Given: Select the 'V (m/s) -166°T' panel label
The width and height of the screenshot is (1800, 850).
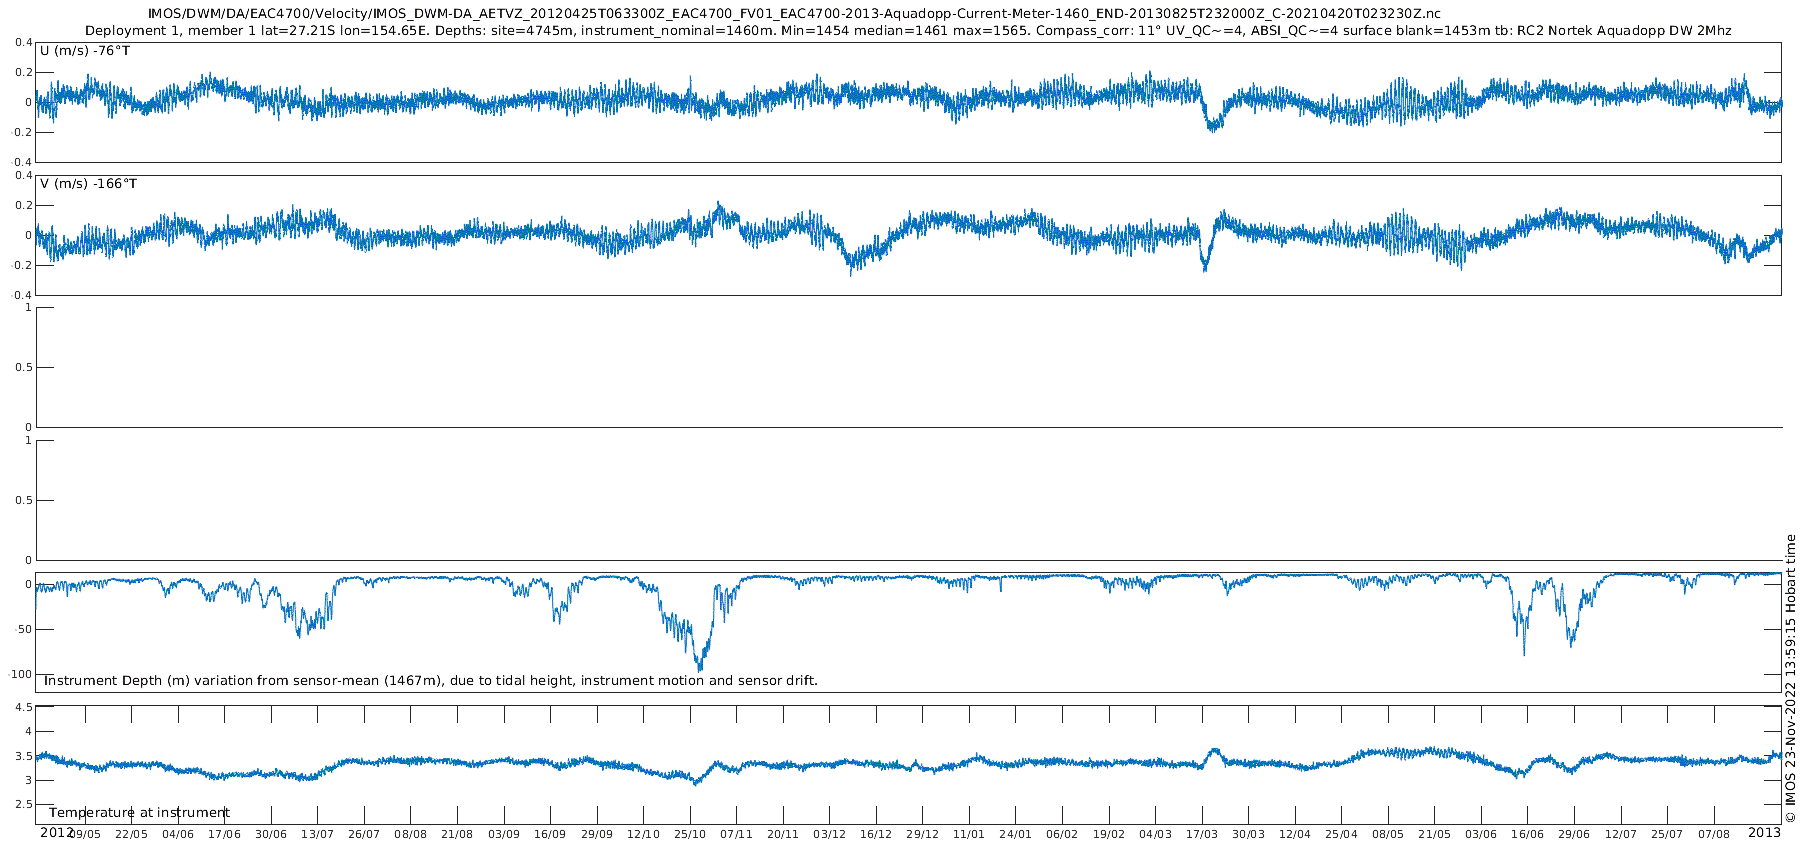Looking at the screenshot, I should coord(89,184).
